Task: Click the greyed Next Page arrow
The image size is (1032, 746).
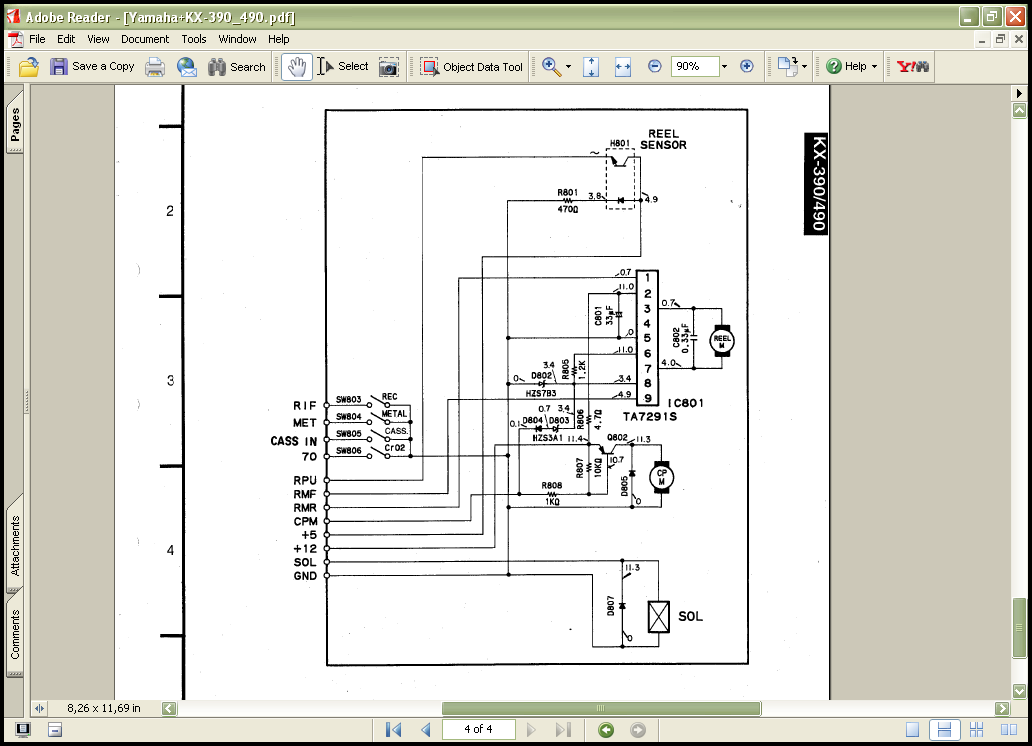Action: (x=531, y=730)
